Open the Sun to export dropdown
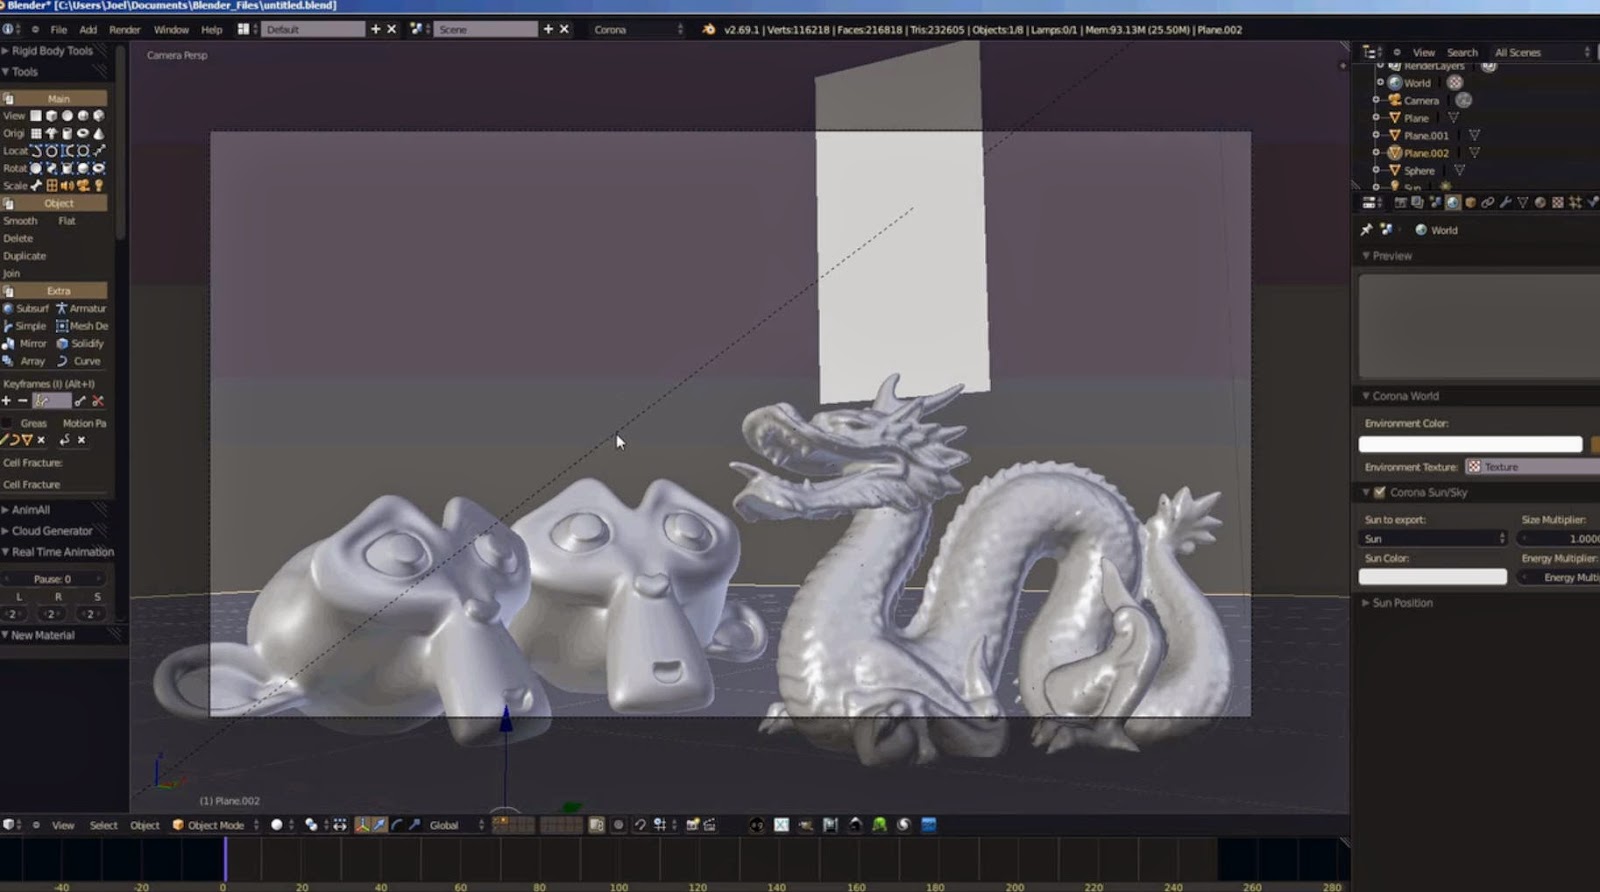 1434,538
